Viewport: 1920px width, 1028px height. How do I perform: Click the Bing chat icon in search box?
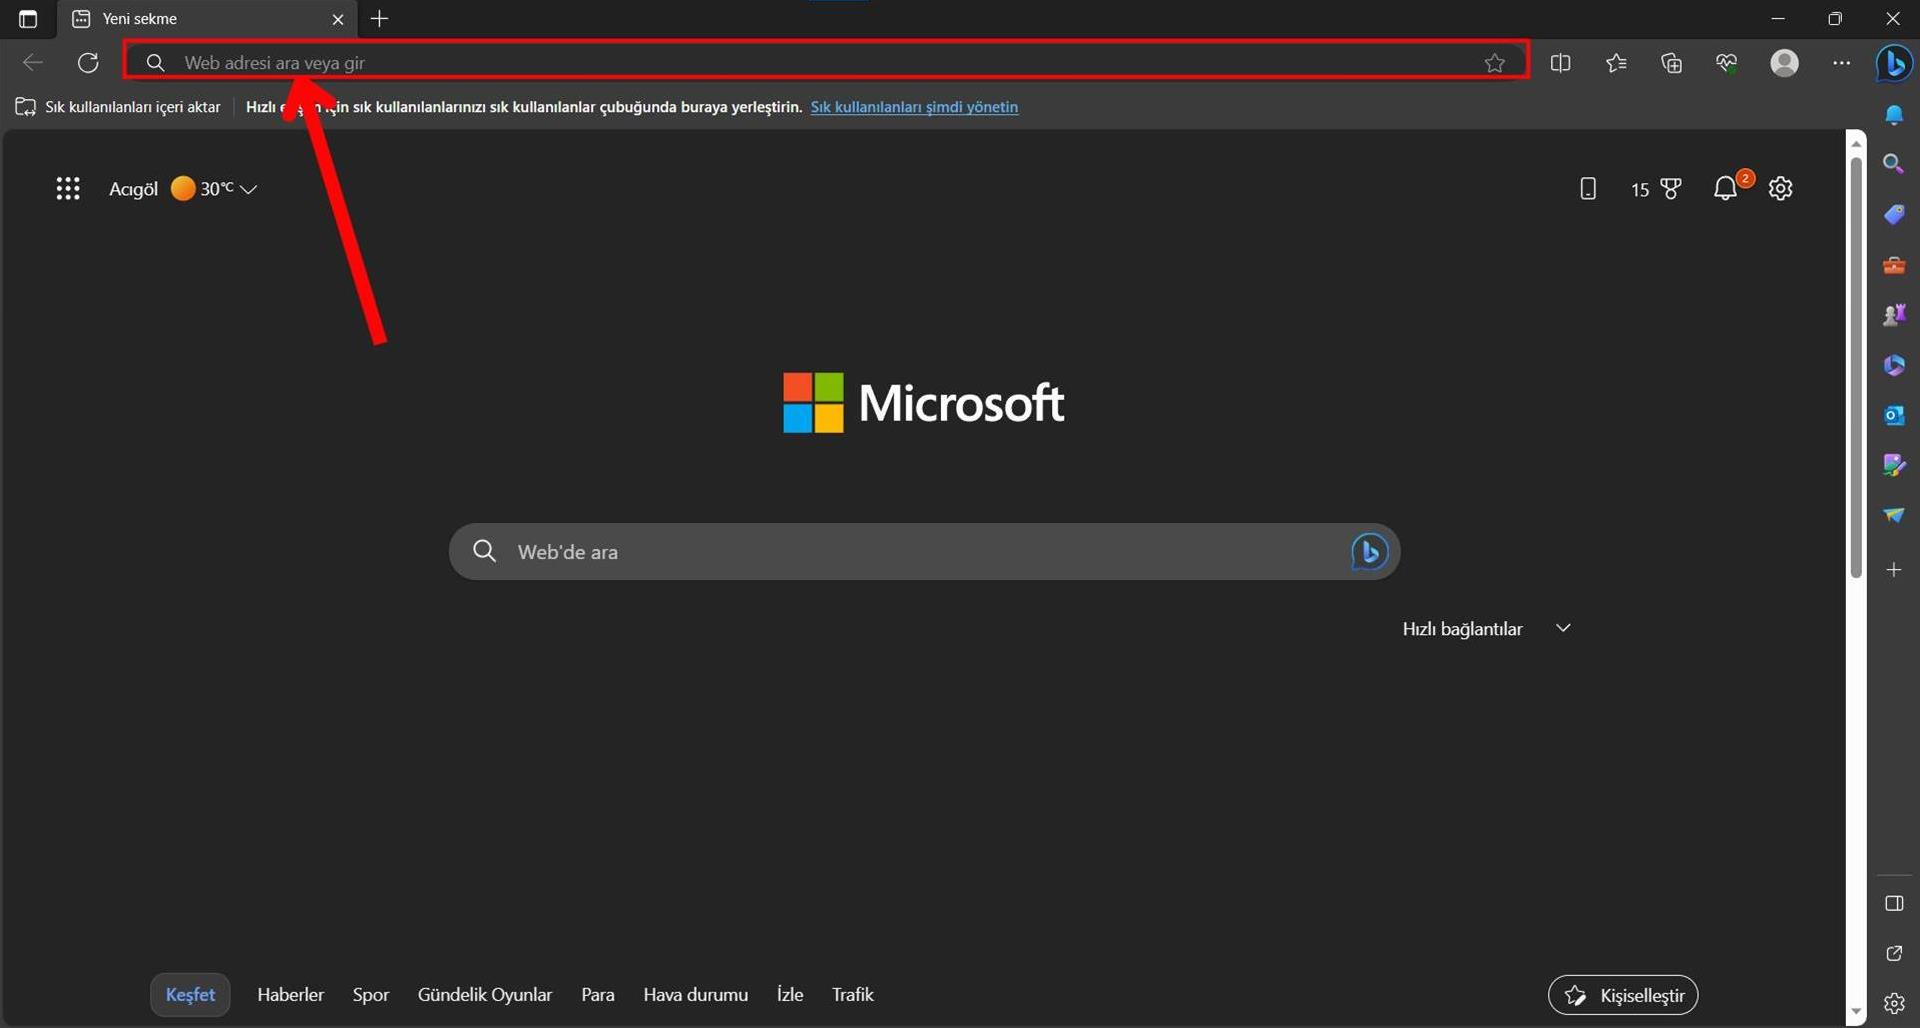pos(1369,552)
